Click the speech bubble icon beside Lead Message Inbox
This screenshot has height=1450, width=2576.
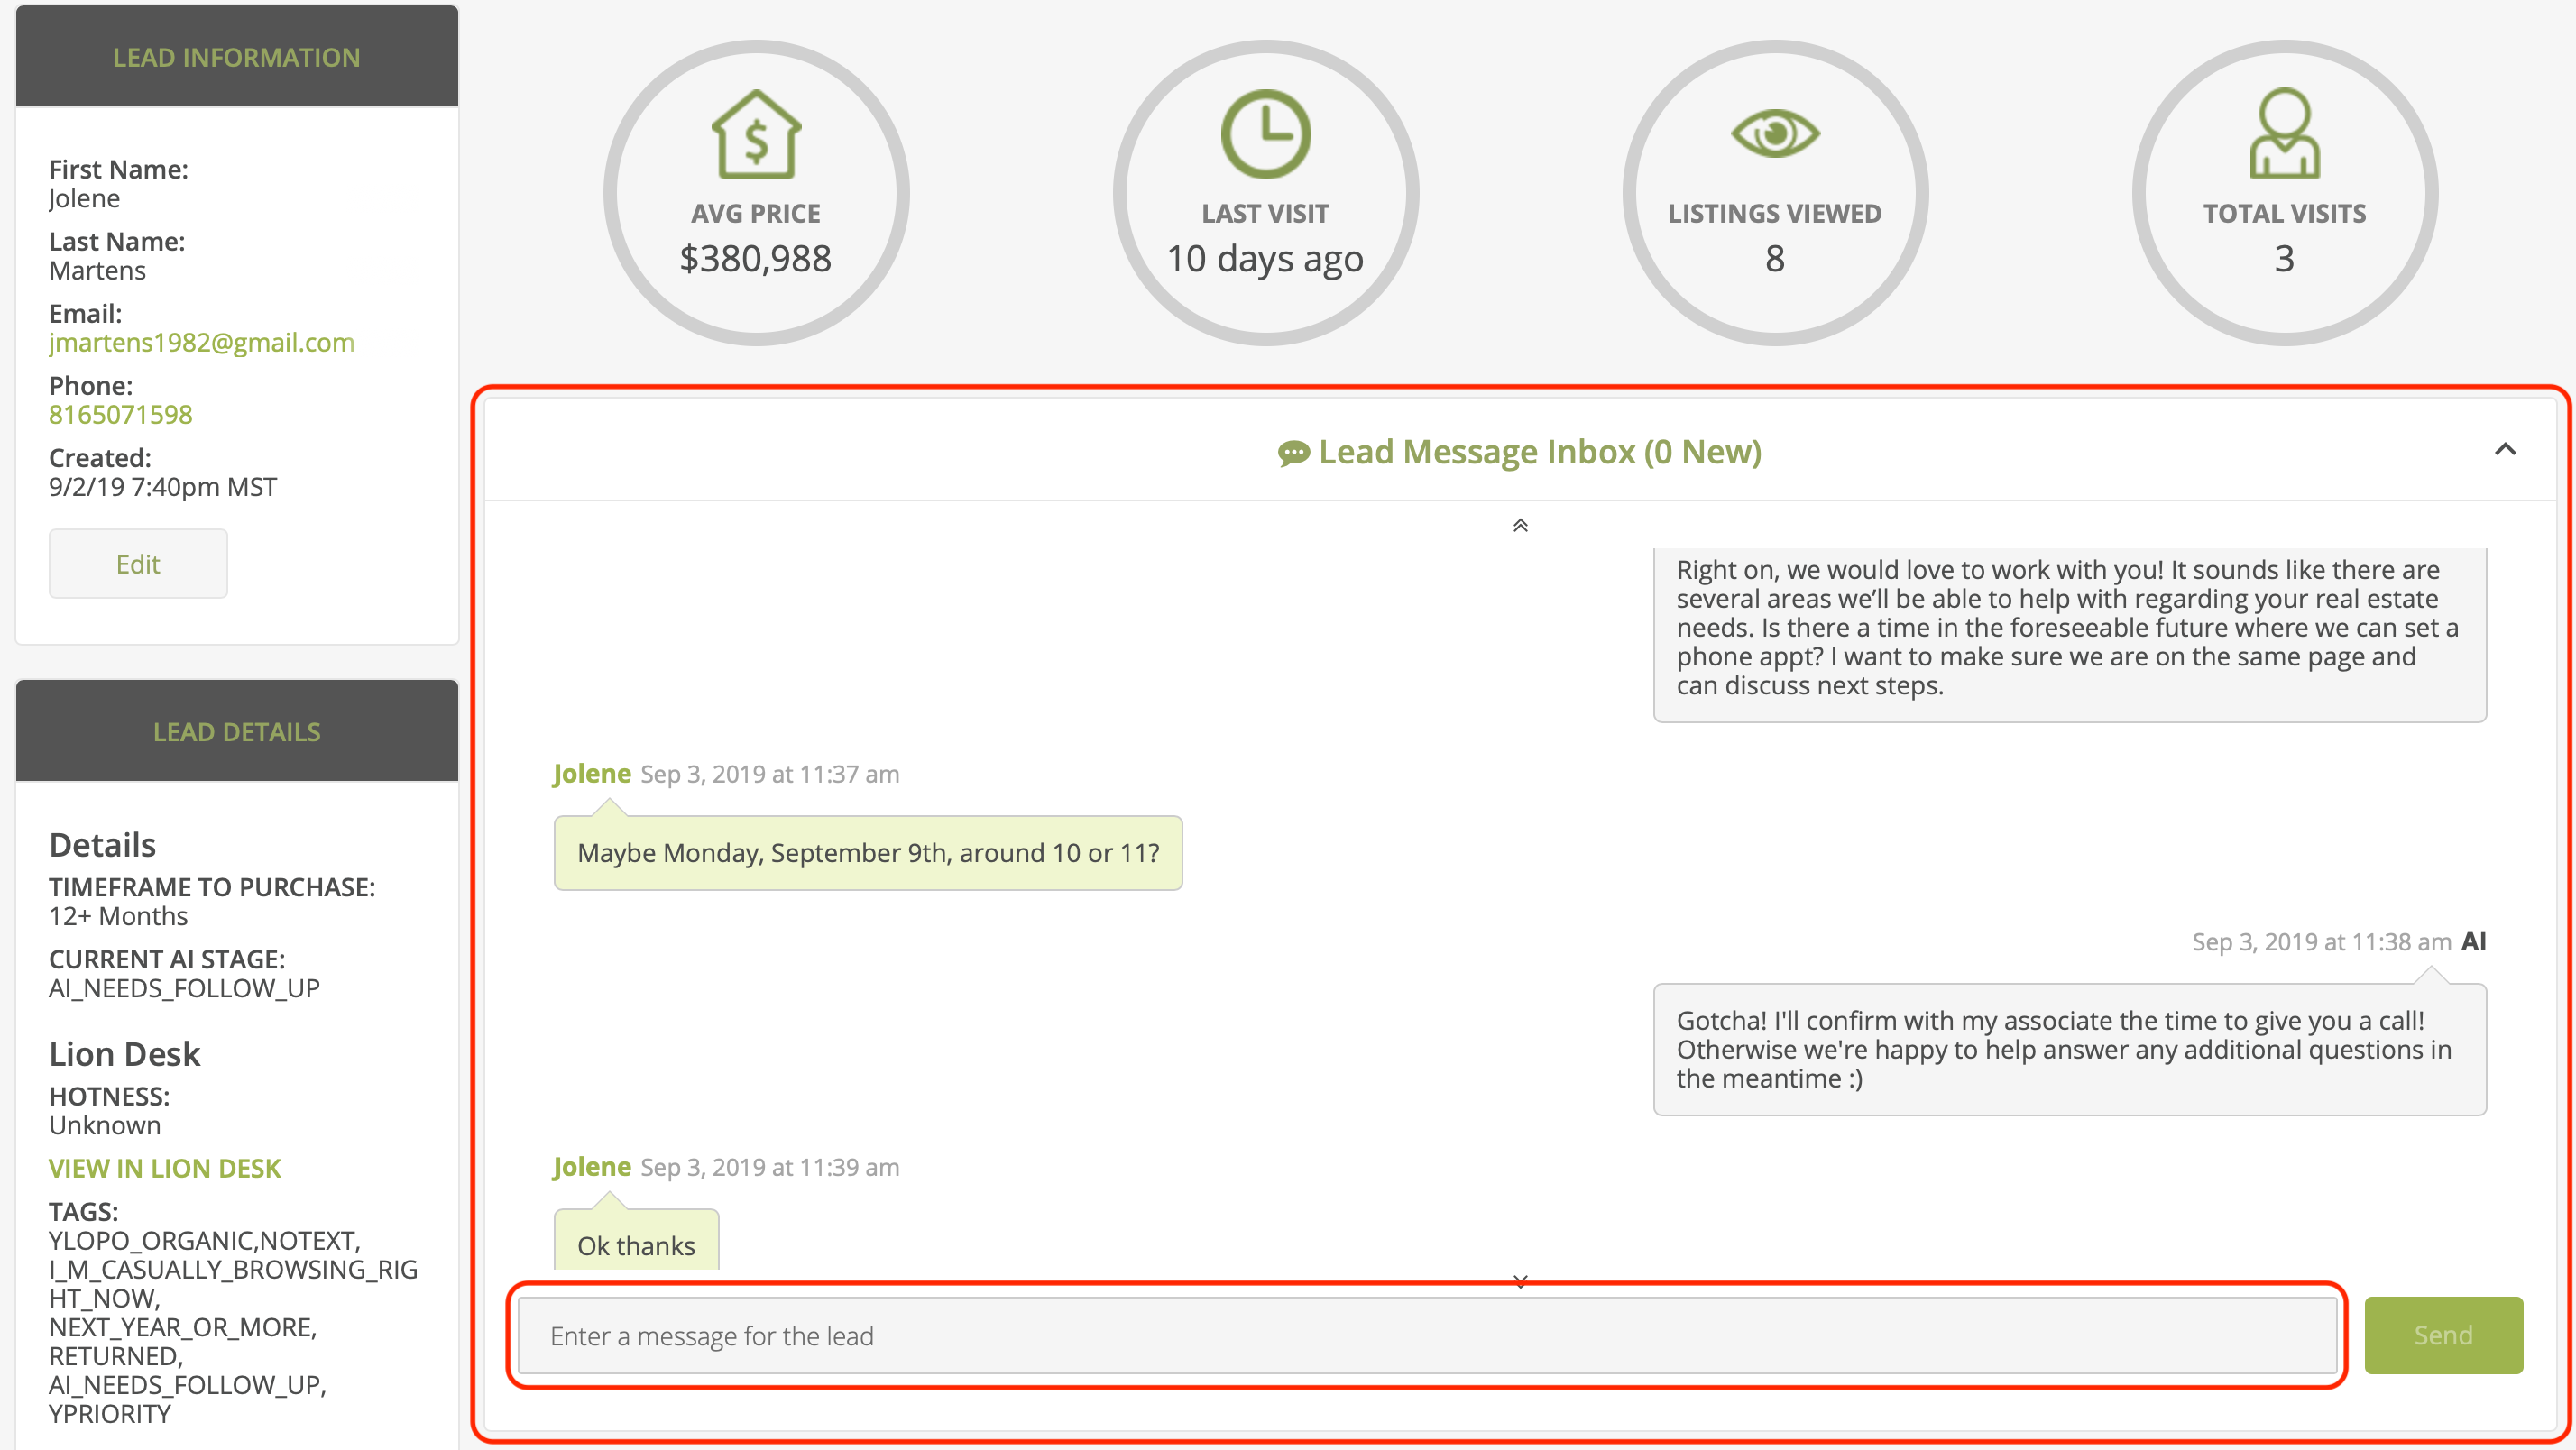pyautogui.click(x=1293, y=453)
